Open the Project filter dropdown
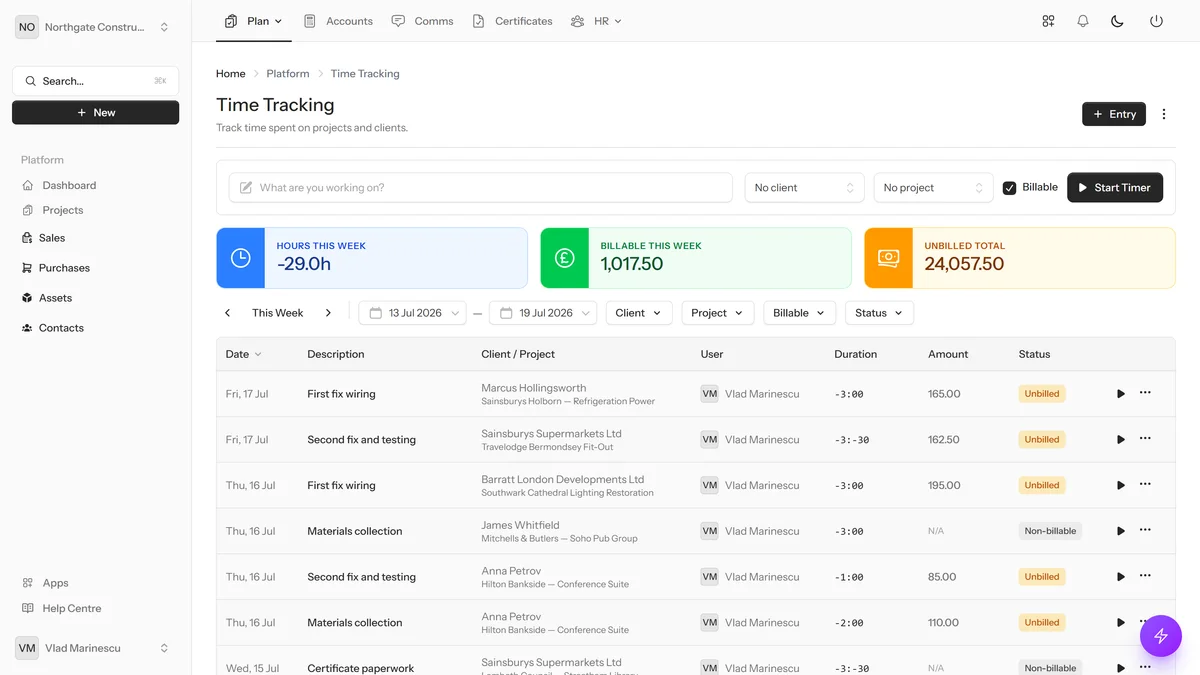 pos(717,313)
